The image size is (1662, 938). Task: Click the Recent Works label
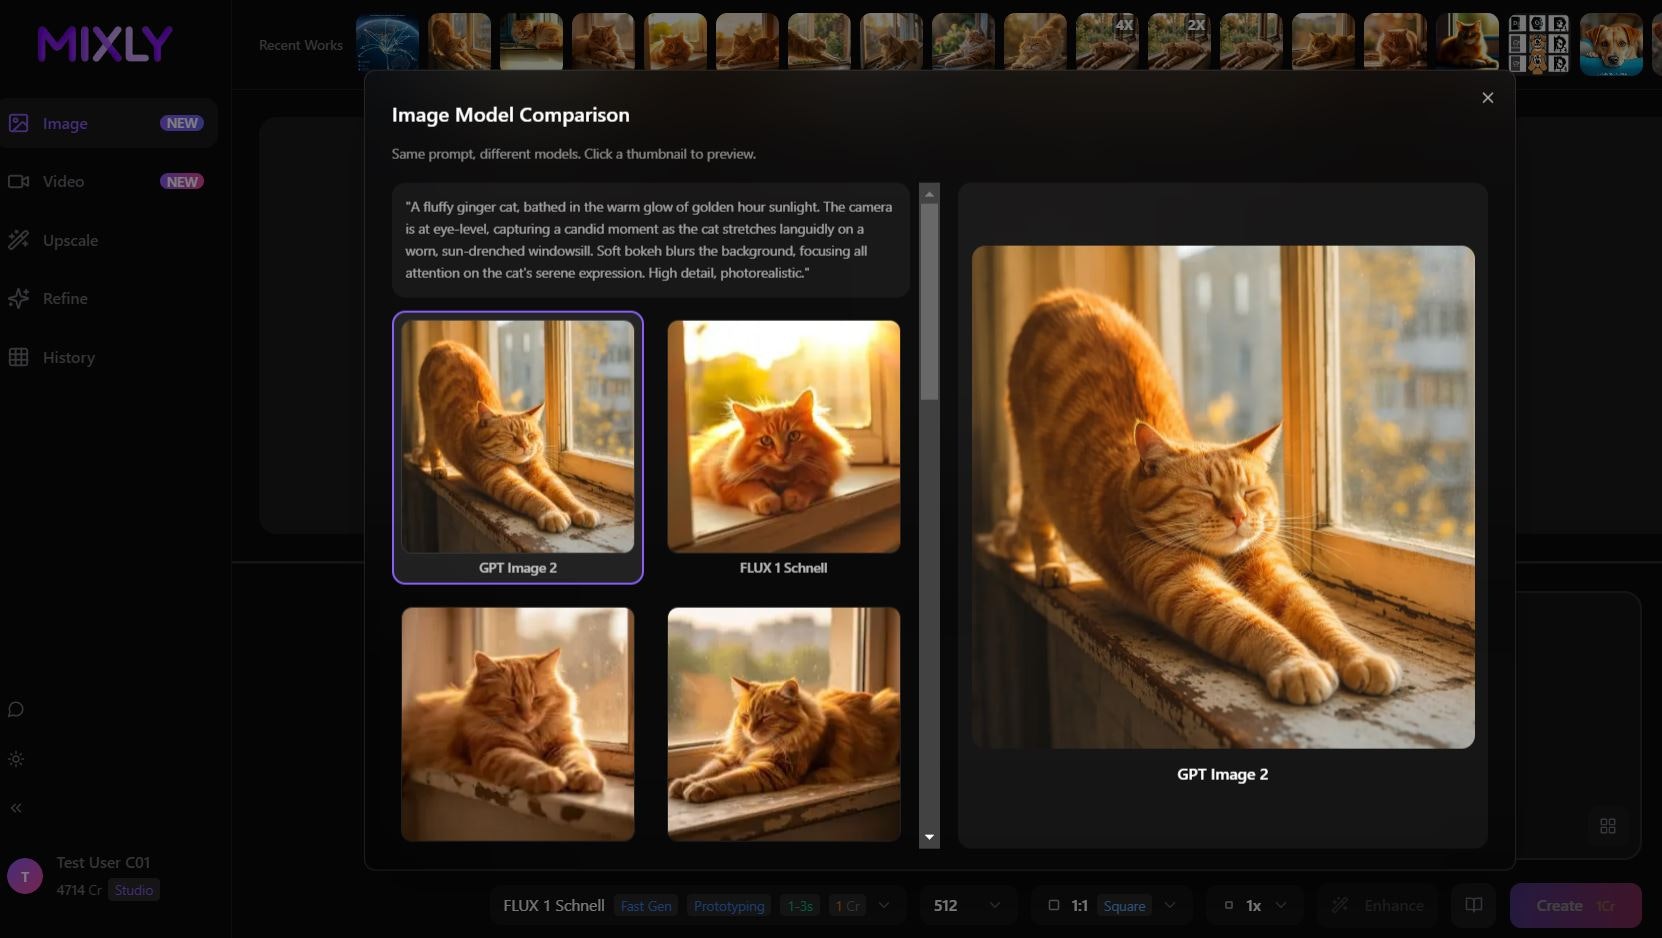pos(301,45)
